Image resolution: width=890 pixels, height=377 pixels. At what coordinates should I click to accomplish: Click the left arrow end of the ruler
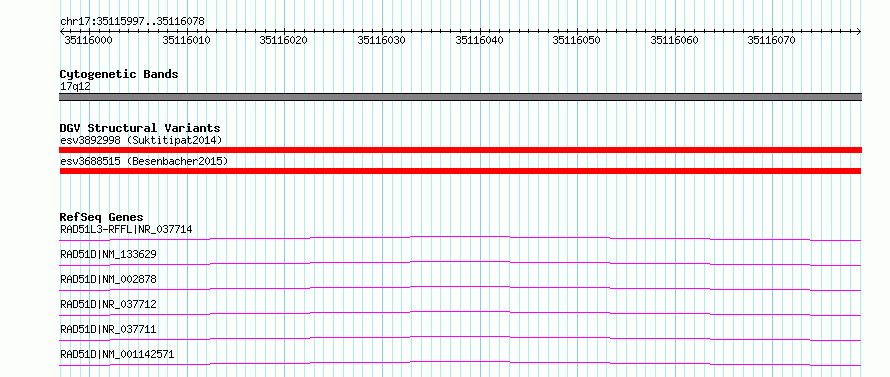[x=62, y=31]
